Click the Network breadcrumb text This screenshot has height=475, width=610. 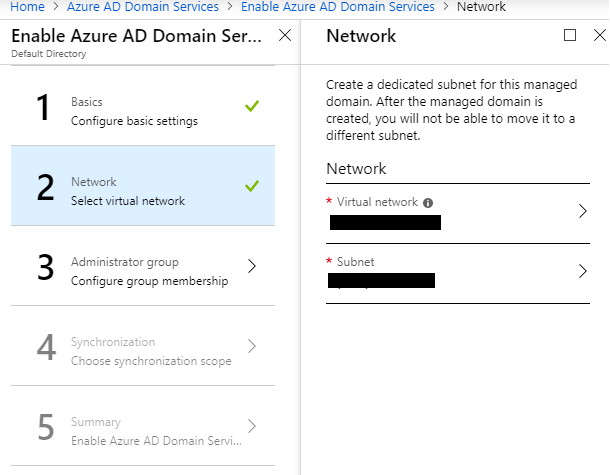tap(481, 6)
